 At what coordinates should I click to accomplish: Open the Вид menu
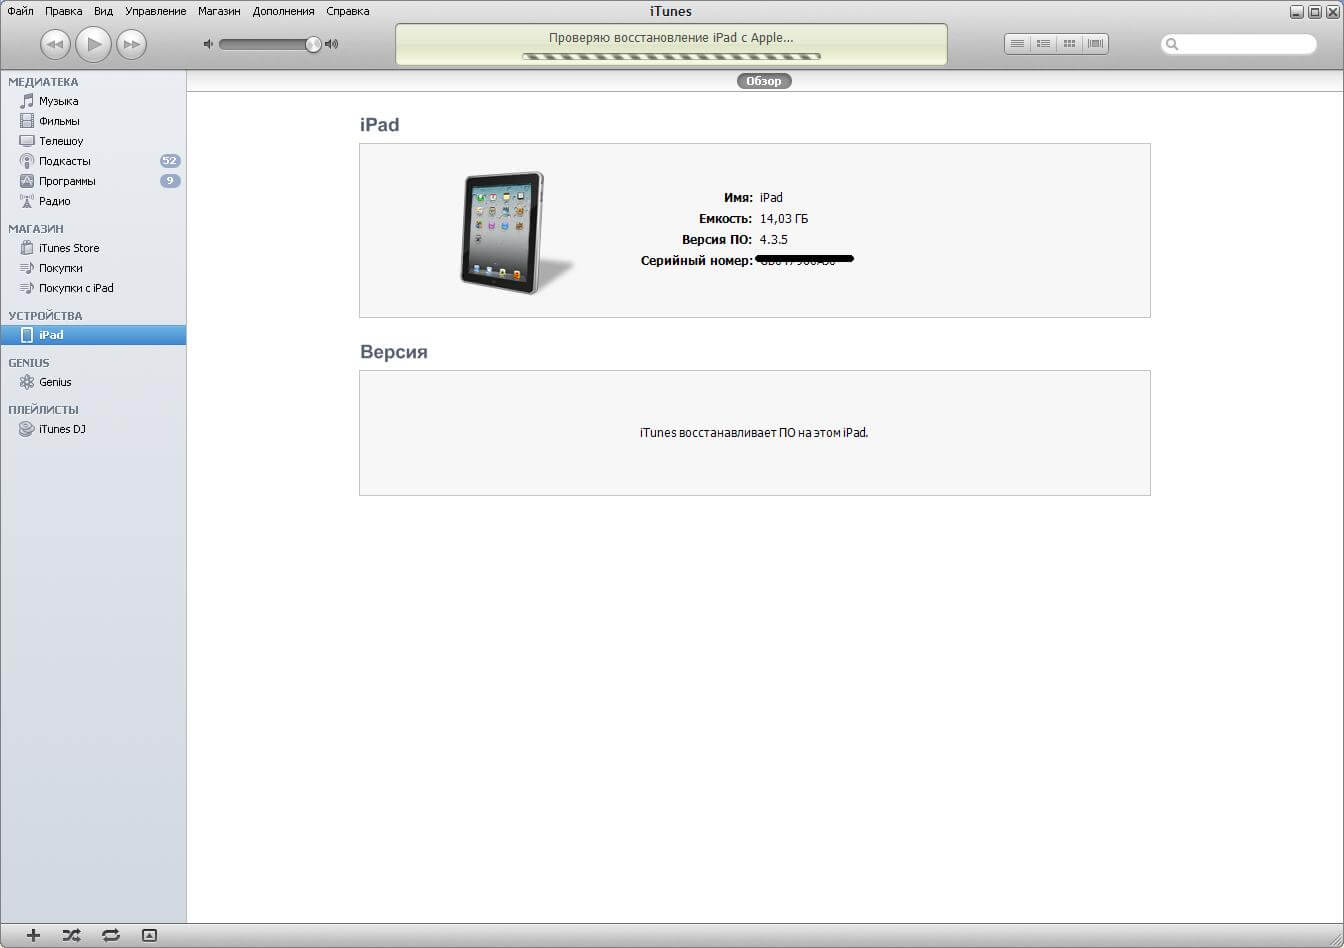coord(103,11)
